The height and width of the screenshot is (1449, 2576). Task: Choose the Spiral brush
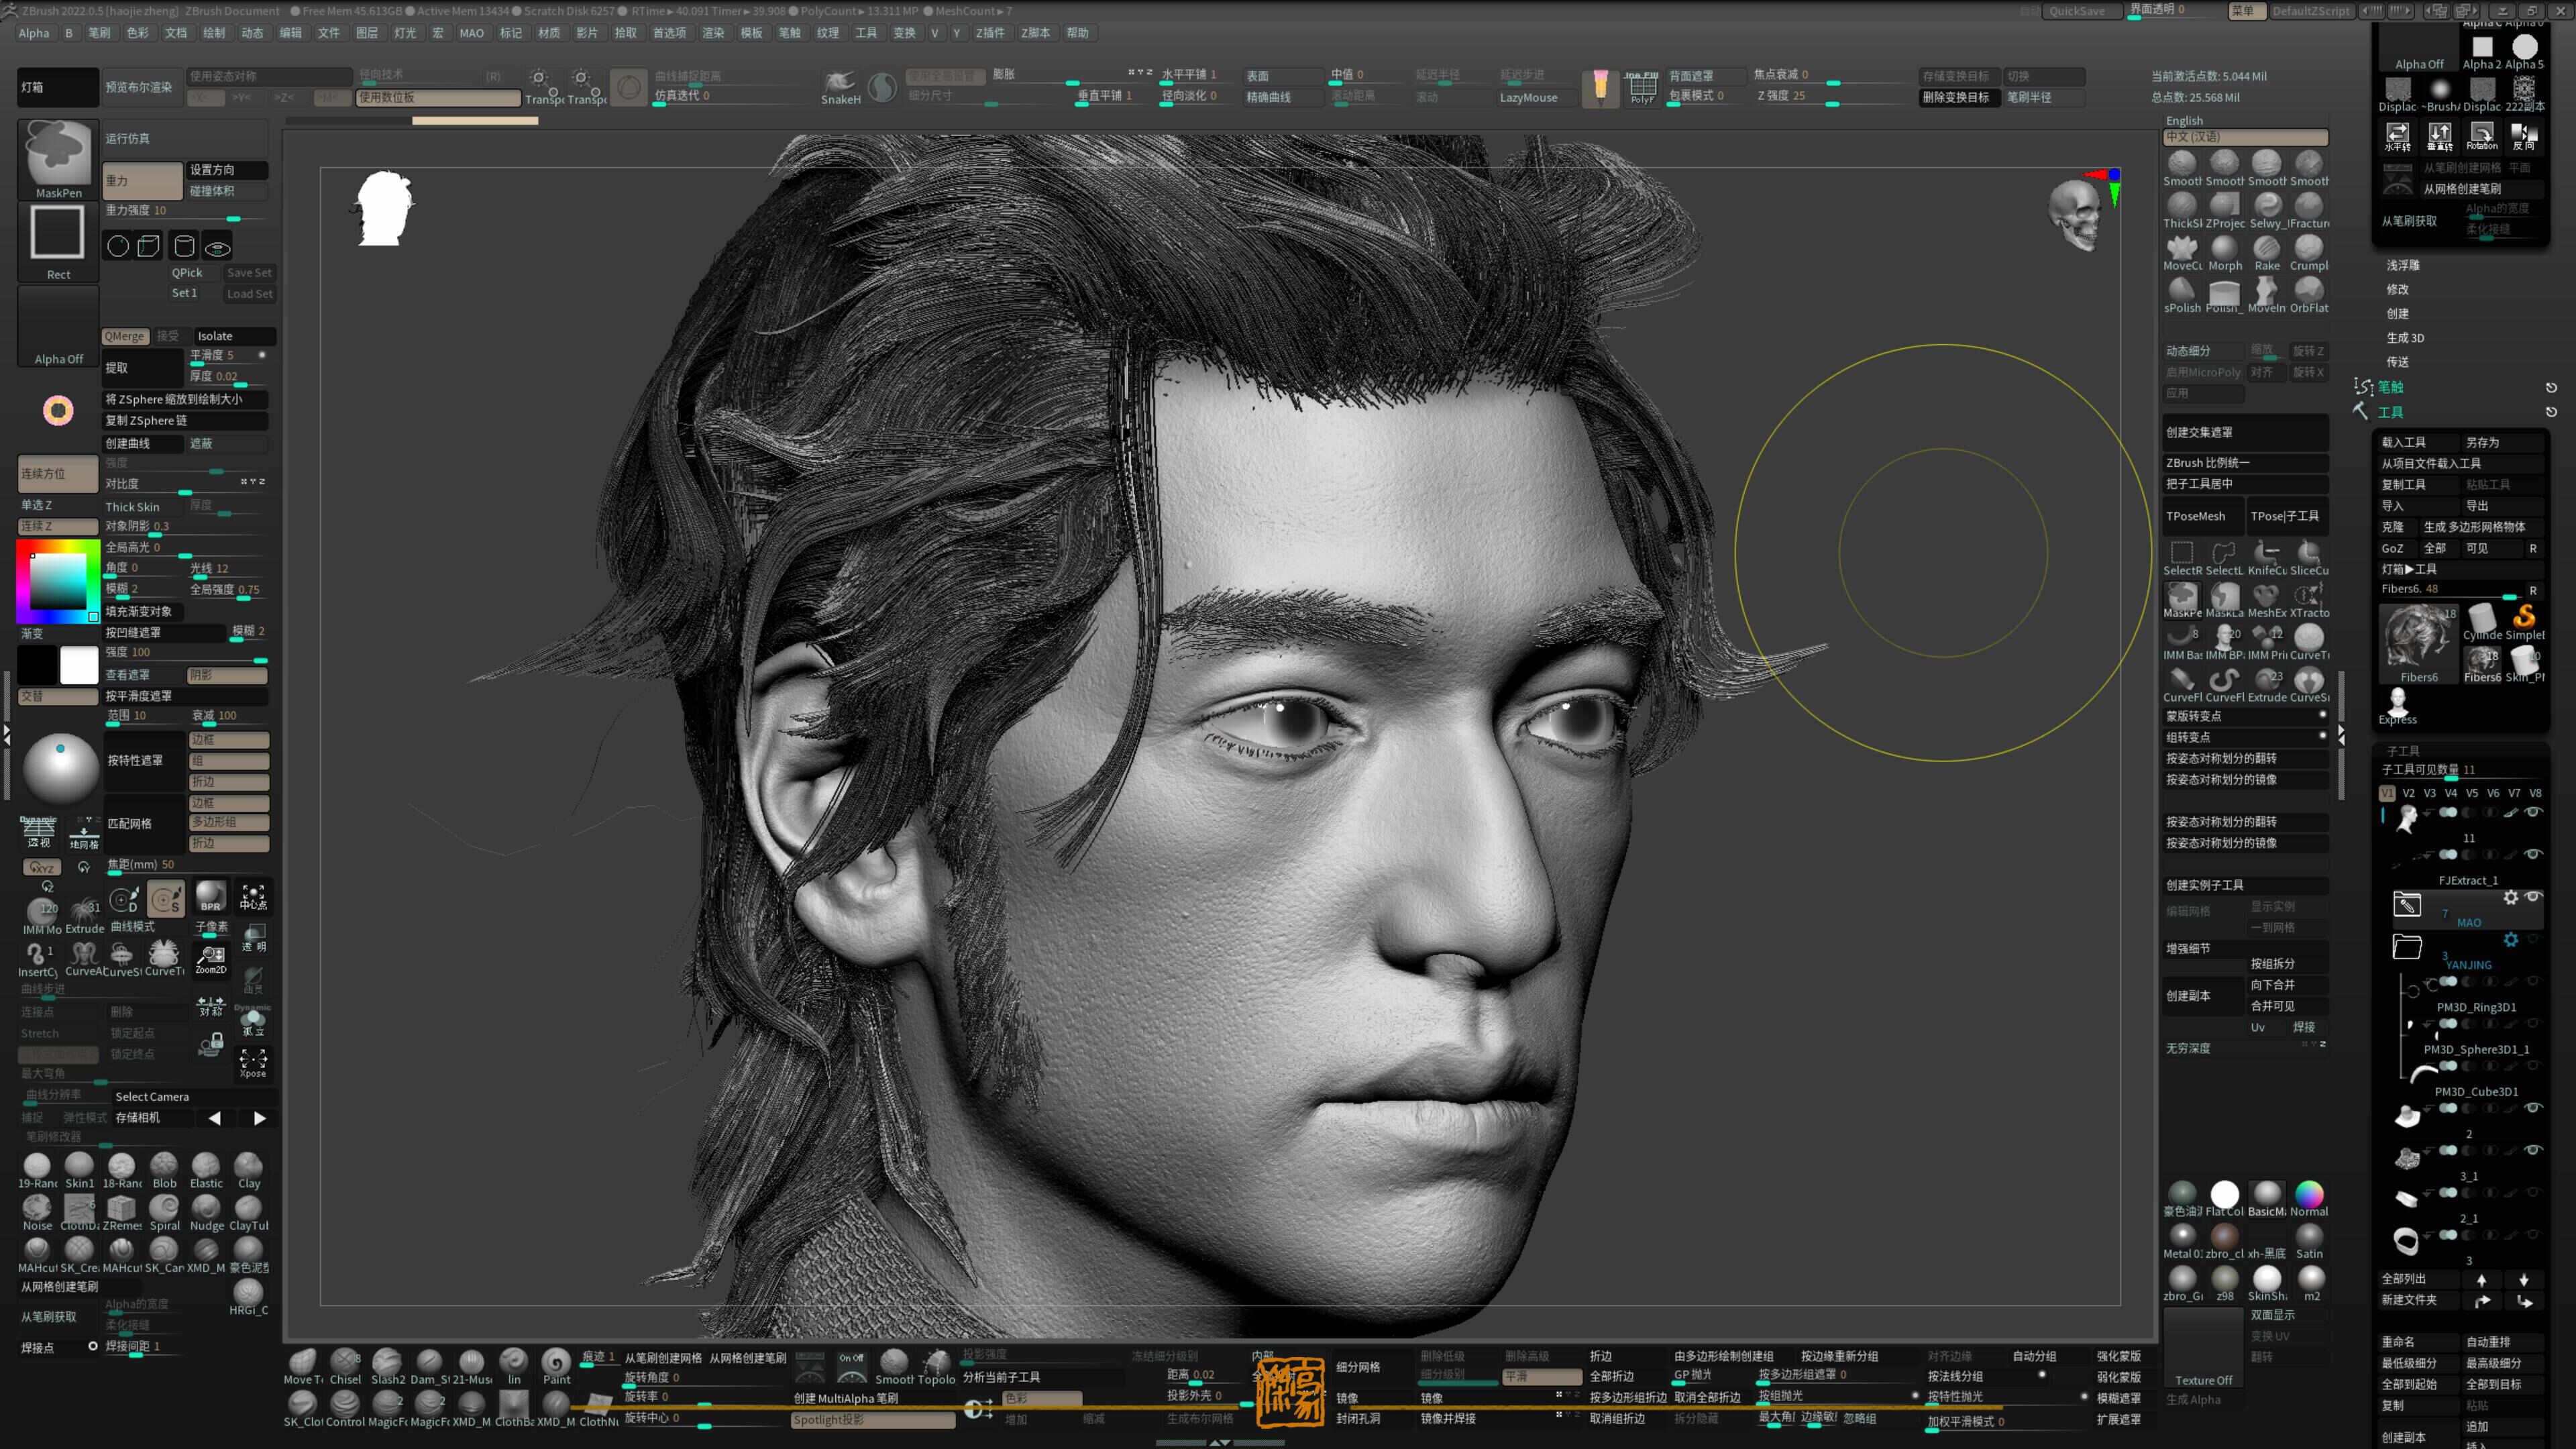click(164, 1208)
